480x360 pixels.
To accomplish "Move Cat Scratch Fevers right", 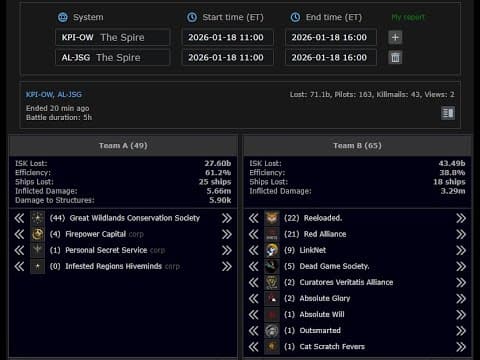I will click(x=461, y=347).
